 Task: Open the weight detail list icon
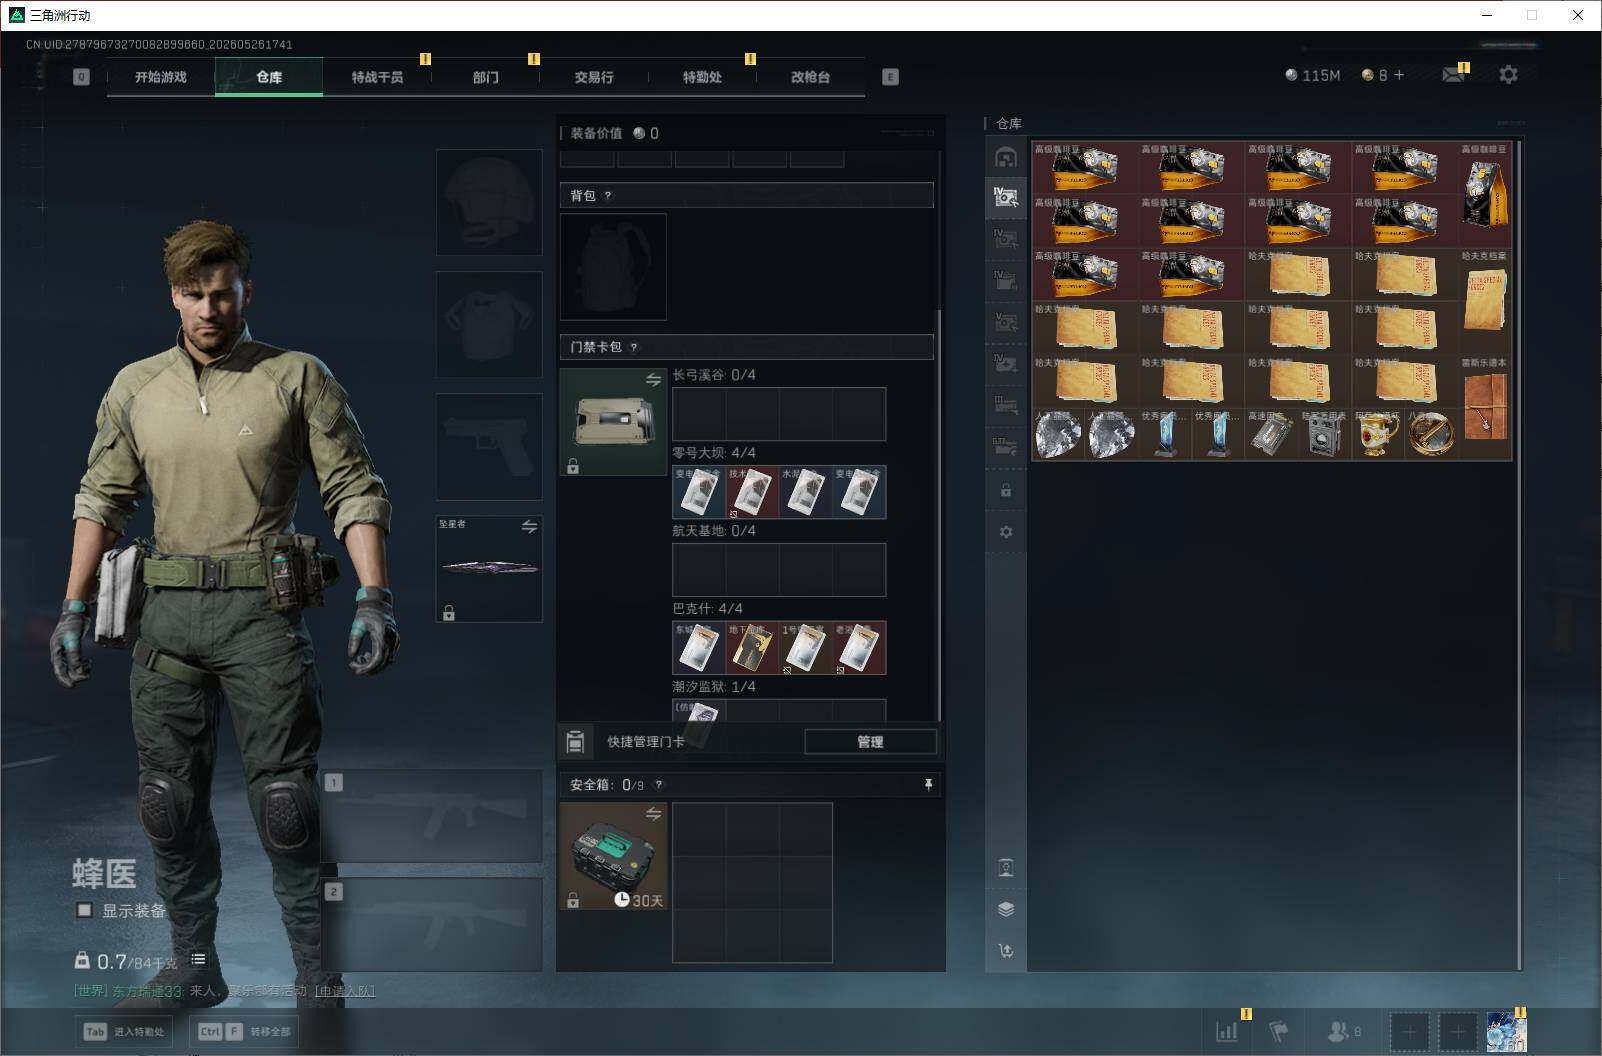198,960
